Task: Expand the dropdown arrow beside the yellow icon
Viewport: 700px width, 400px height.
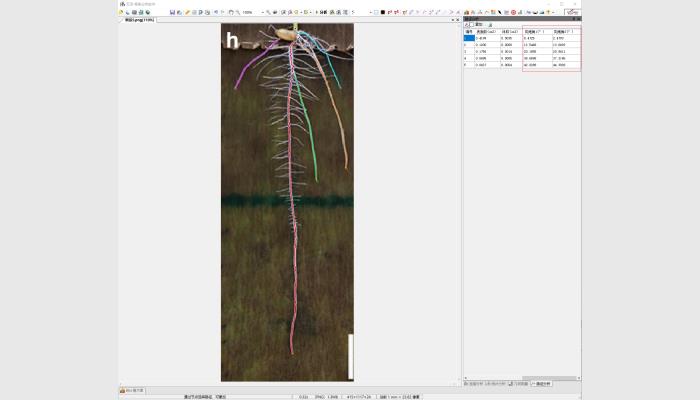Action: pos(555,12)
